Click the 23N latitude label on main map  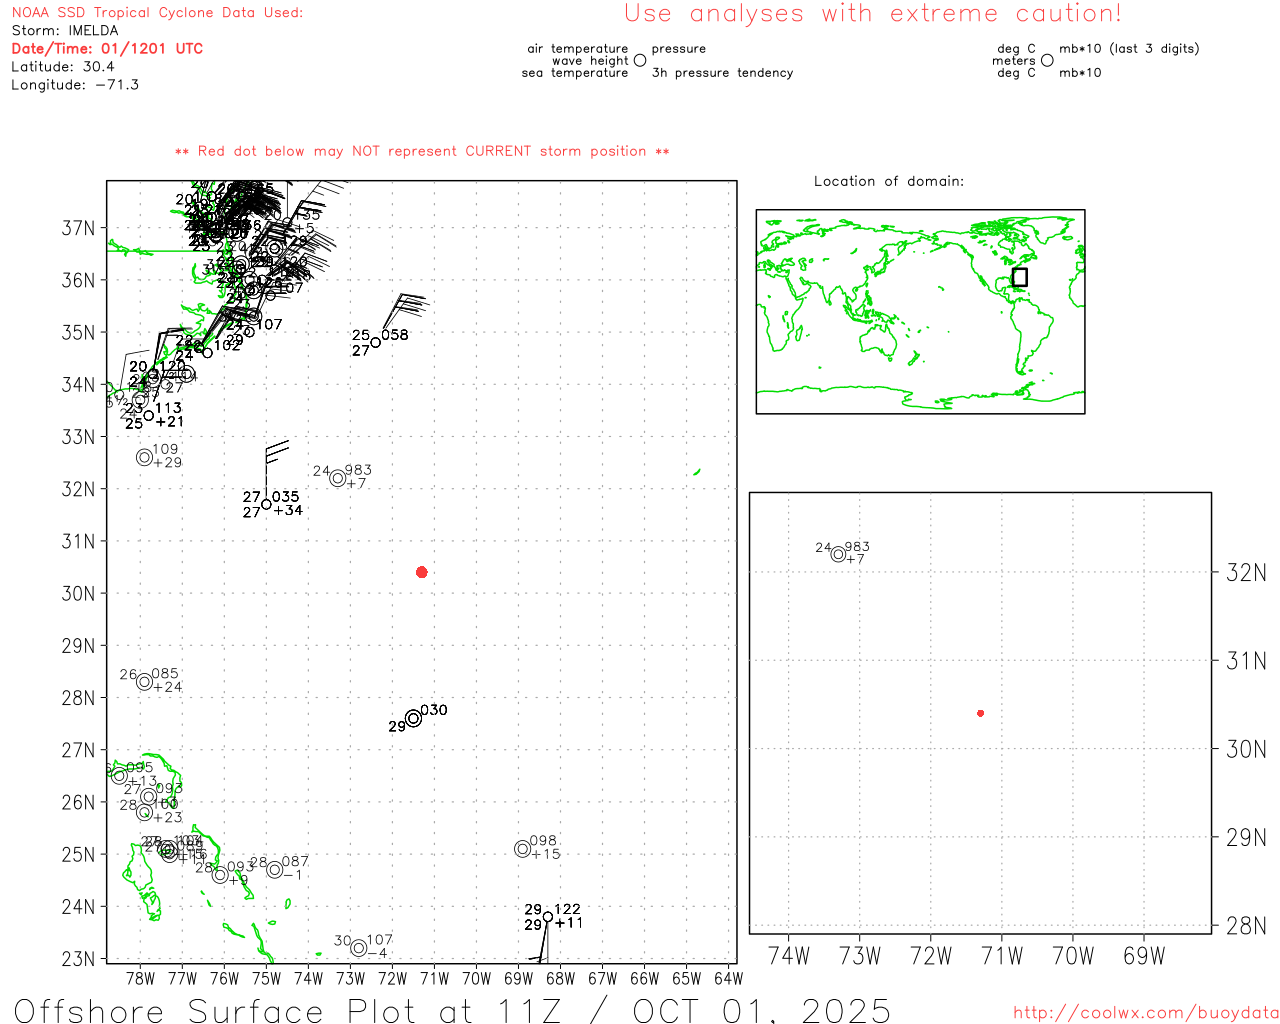(78, 959)
